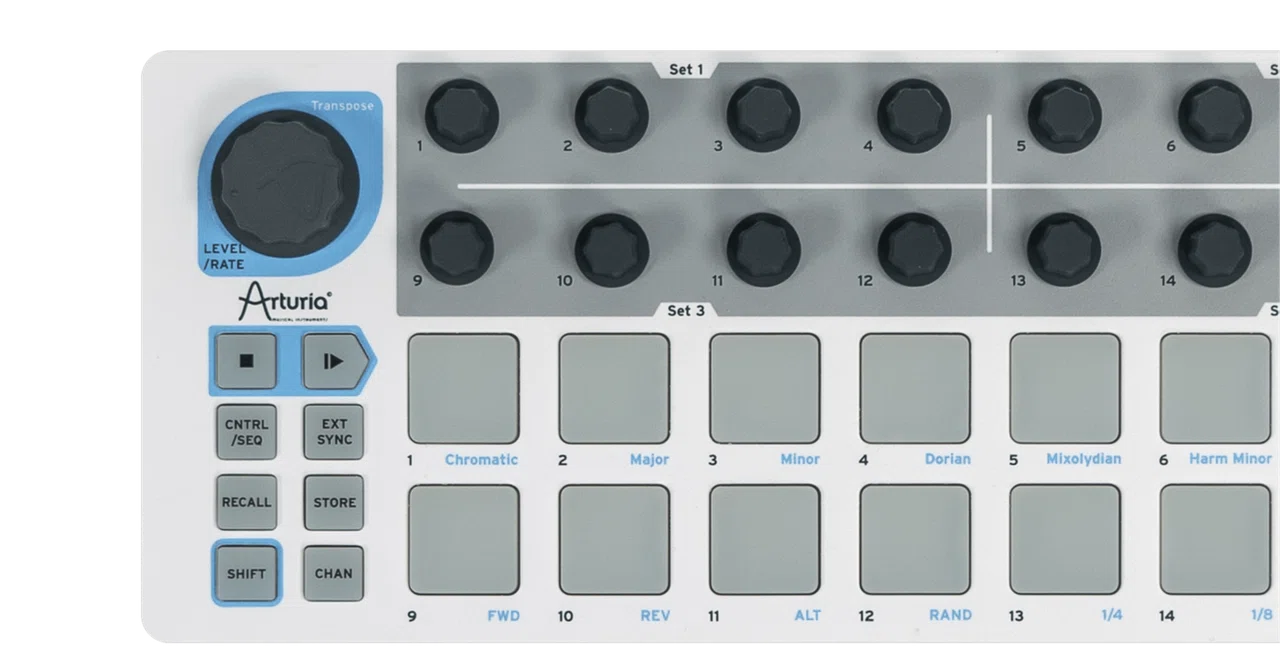Click the Stop transport button
Image resolution: width=1280 pixels, height=670 pixels.
coord(246,361)
